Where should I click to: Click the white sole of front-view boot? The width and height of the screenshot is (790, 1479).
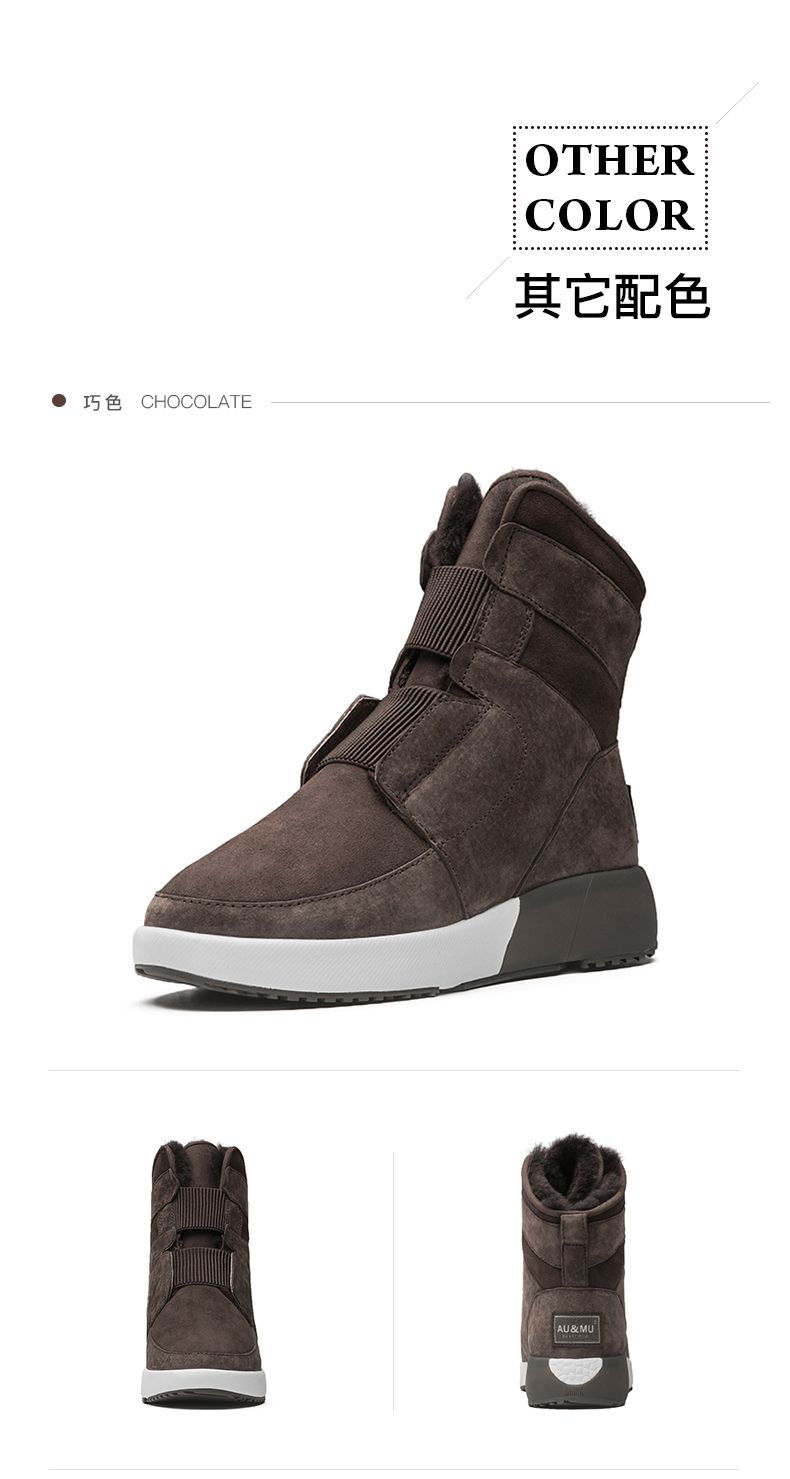click(x=204, y=1384)
